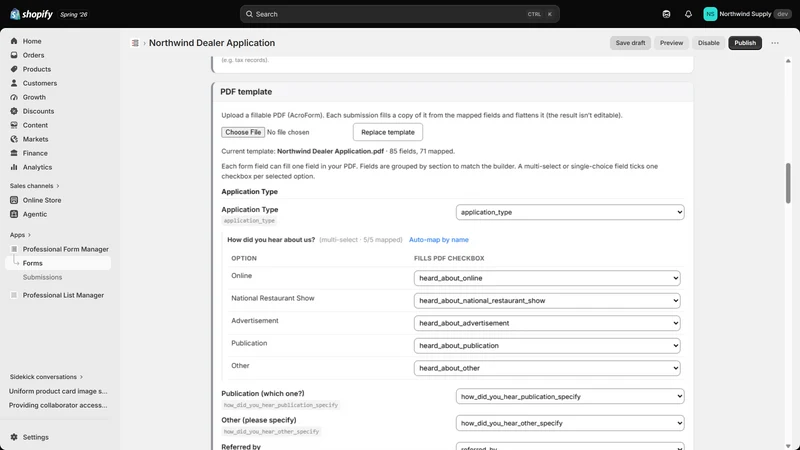Click the Content icon in sidebar
The image size is (800, 450).
(14, 125)
